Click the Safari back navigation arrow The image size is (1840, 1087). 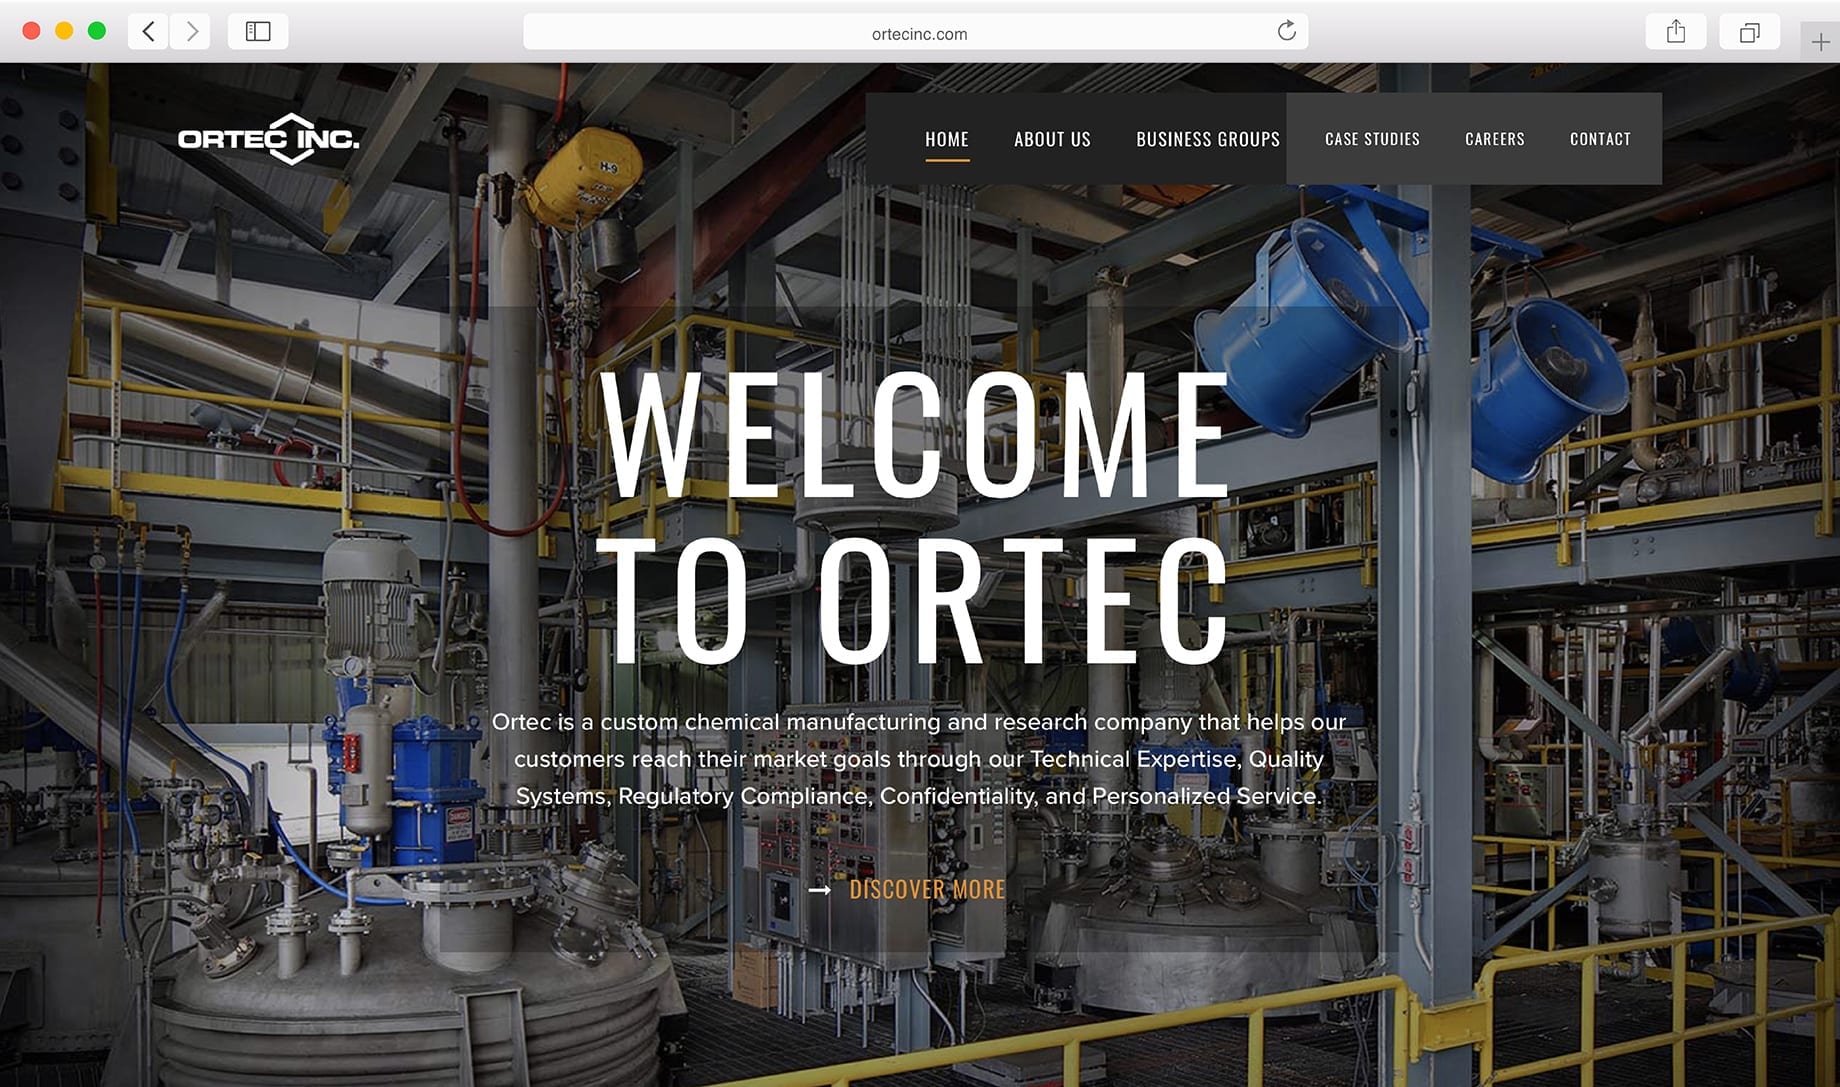click(x=147, y=31)
